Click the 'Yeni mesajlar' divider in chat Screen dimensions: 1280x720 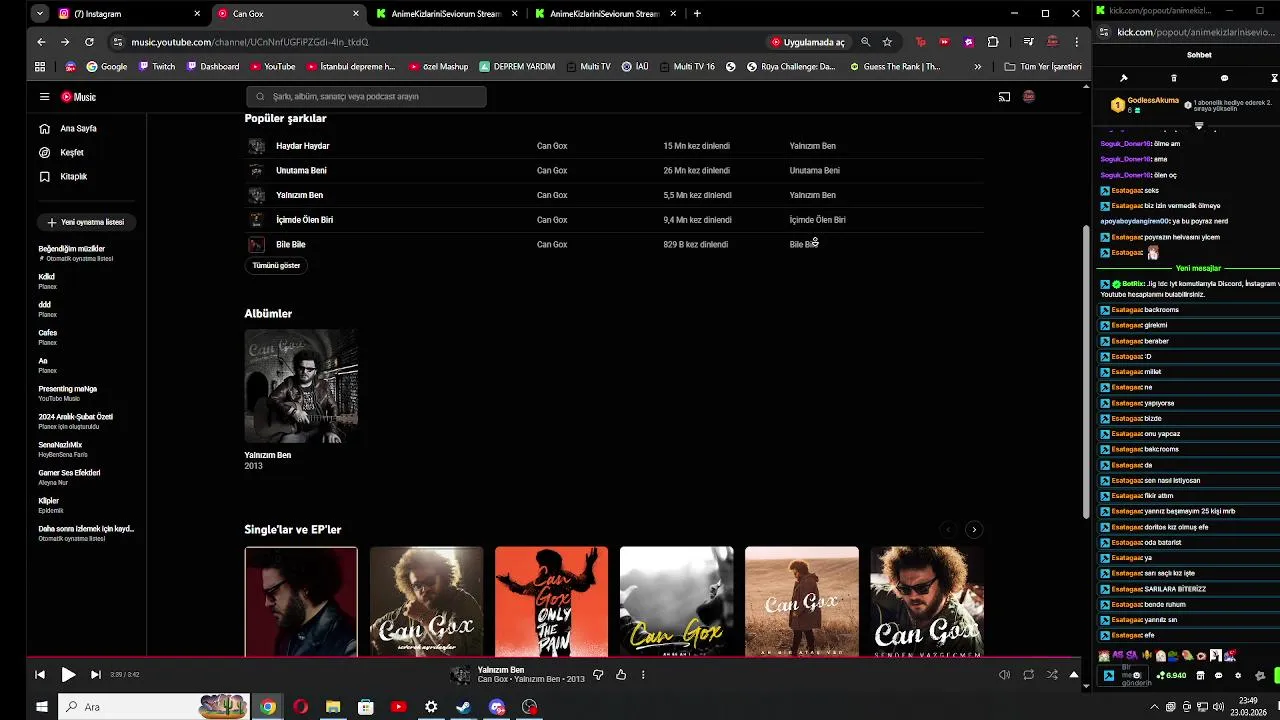pos(1198,268)
